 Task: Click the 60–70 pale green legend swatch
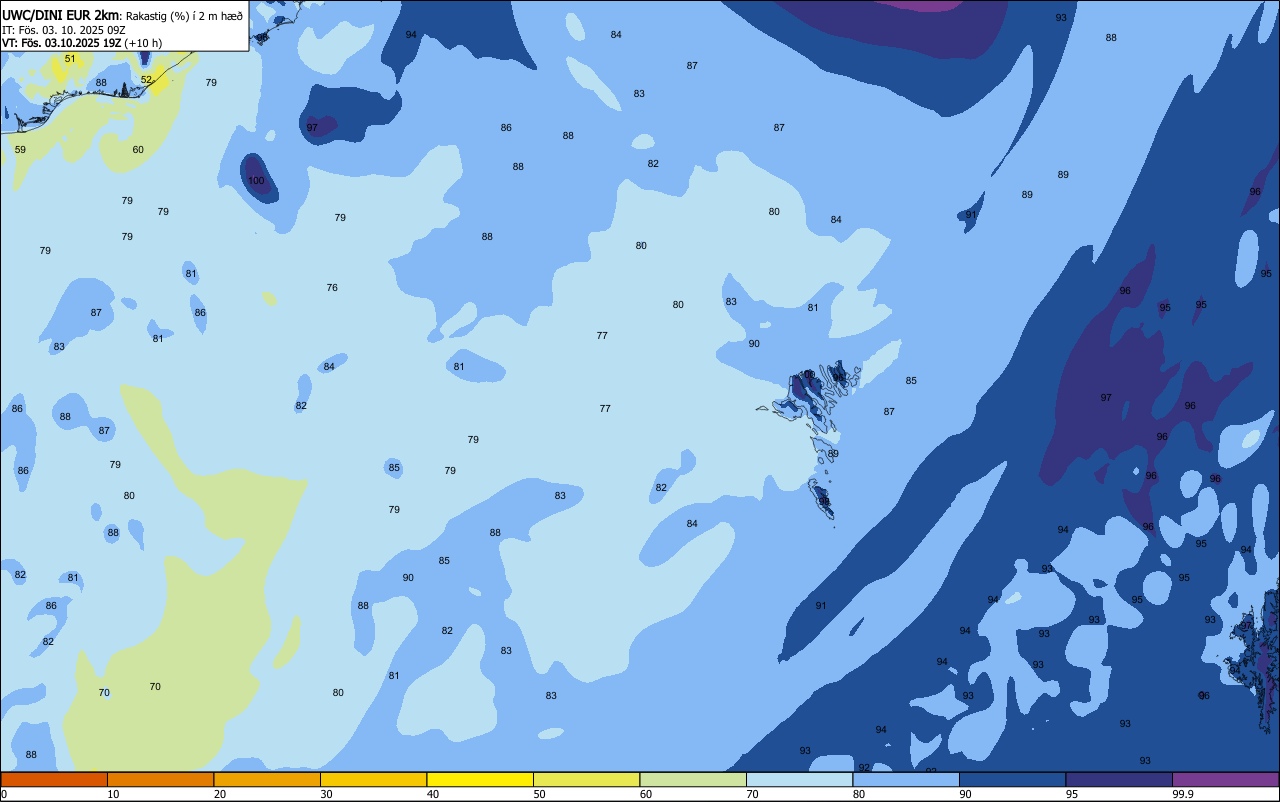(693, 779)
